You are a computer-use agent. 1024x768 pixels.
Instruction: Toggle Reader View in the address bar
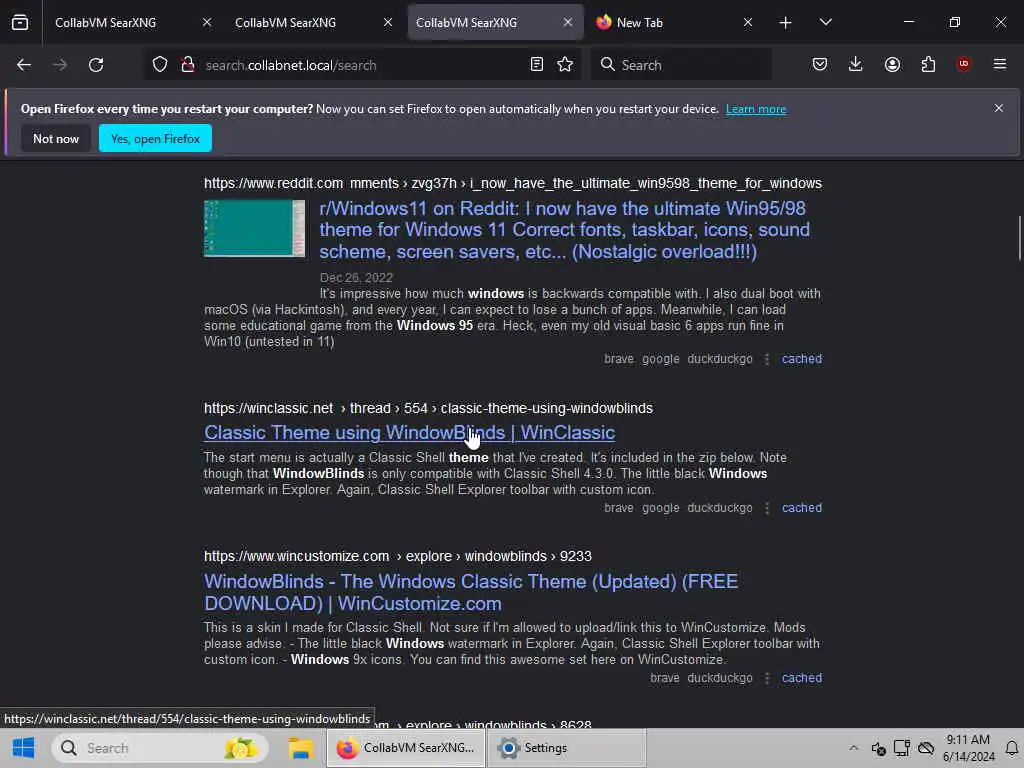point(536,65)
